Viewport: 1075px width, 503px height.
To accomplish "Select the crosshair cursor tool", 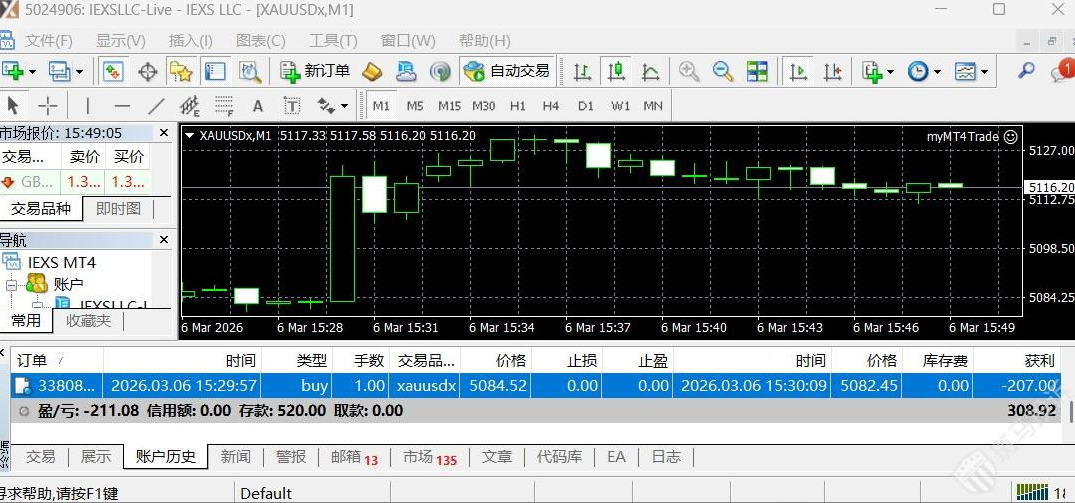I will (47, 106).
